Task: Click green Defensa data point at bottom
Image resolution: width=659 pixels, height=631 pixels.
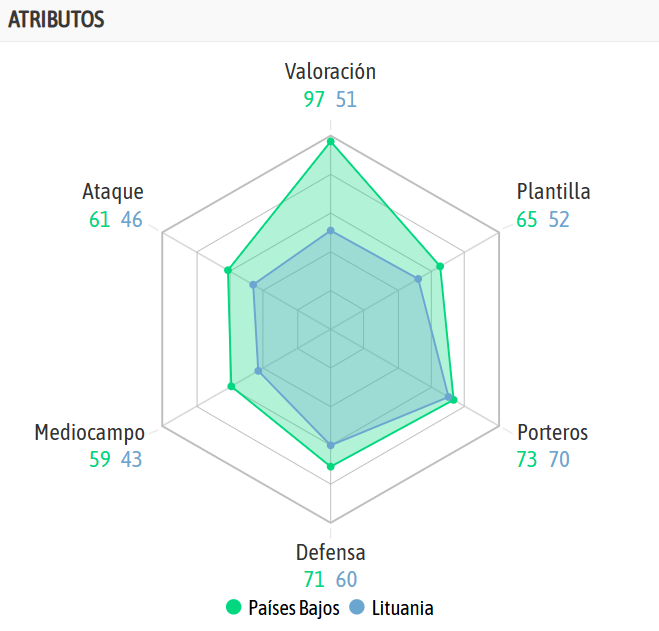Action: [x=330, y=466]
